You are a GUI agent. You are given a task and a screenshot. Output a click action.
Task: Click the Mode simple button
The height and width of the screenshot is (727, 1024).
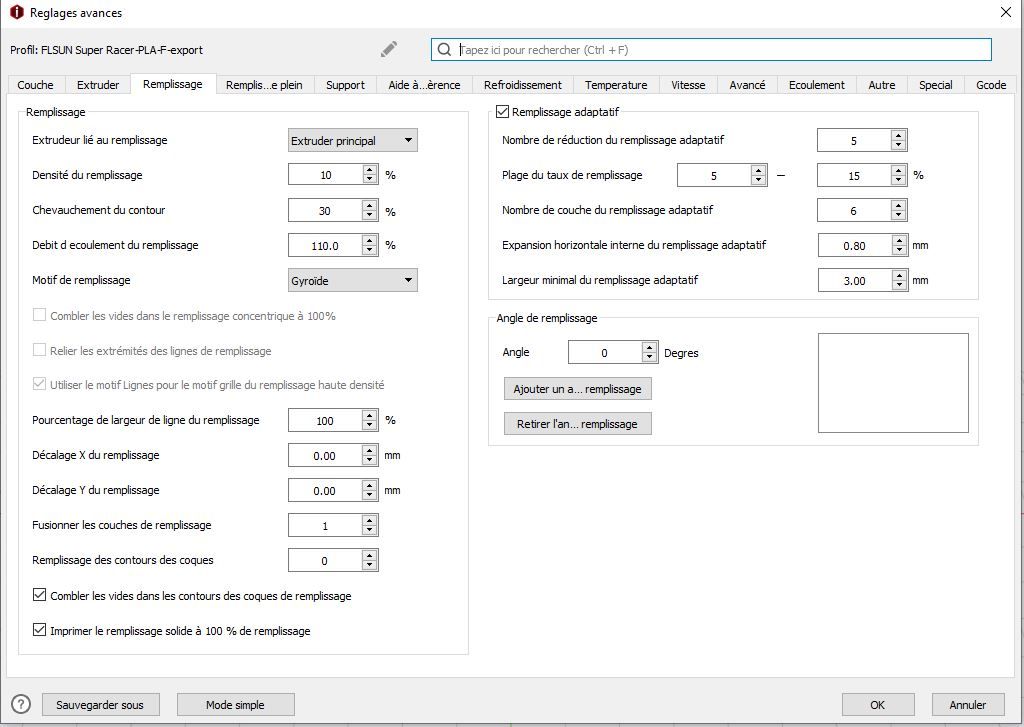235,705
